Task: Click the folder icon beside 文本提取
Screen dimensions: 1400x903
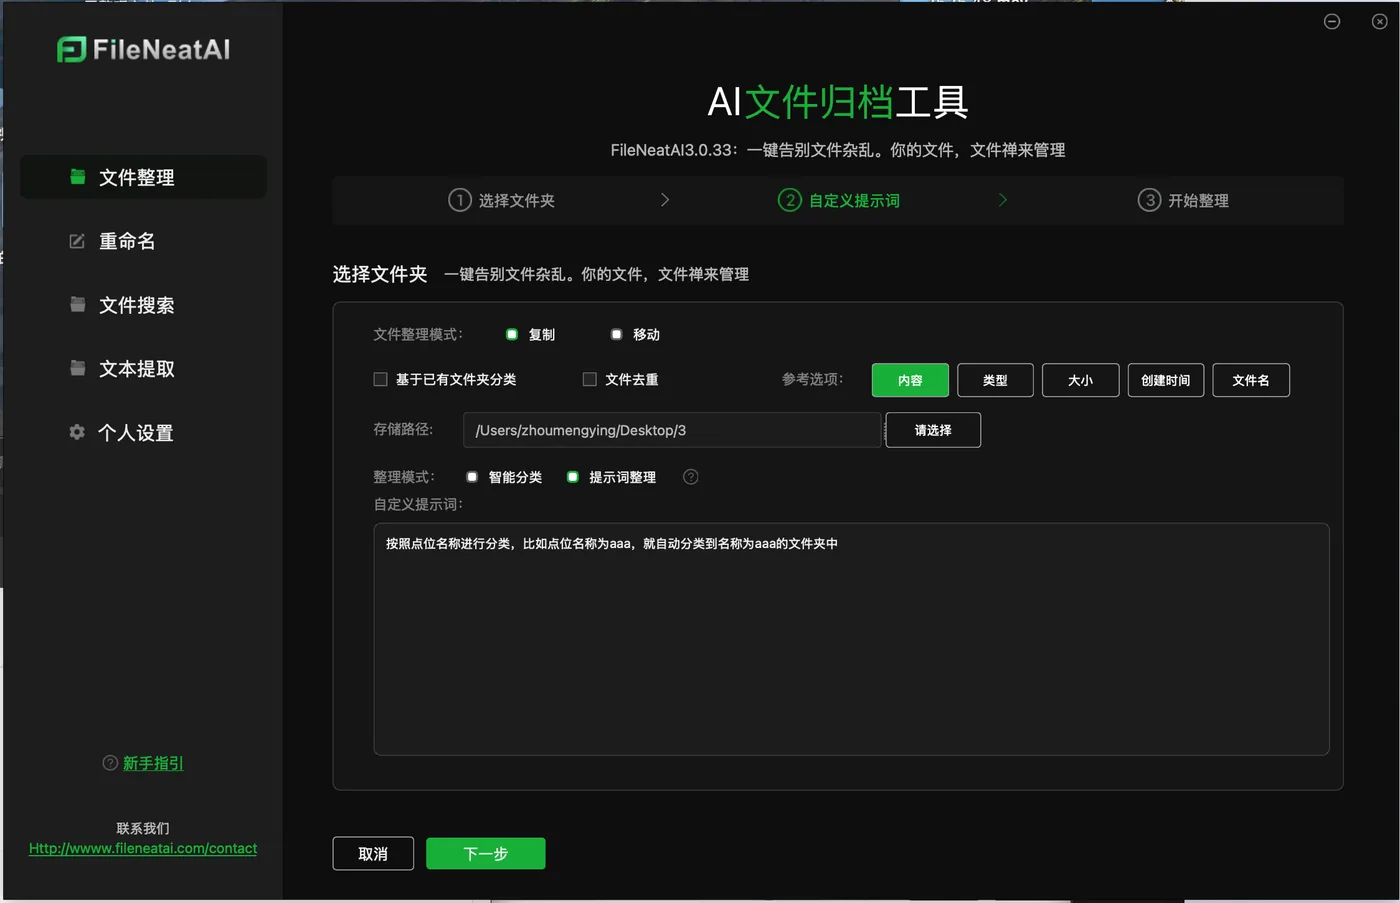Action: point(77,368)
